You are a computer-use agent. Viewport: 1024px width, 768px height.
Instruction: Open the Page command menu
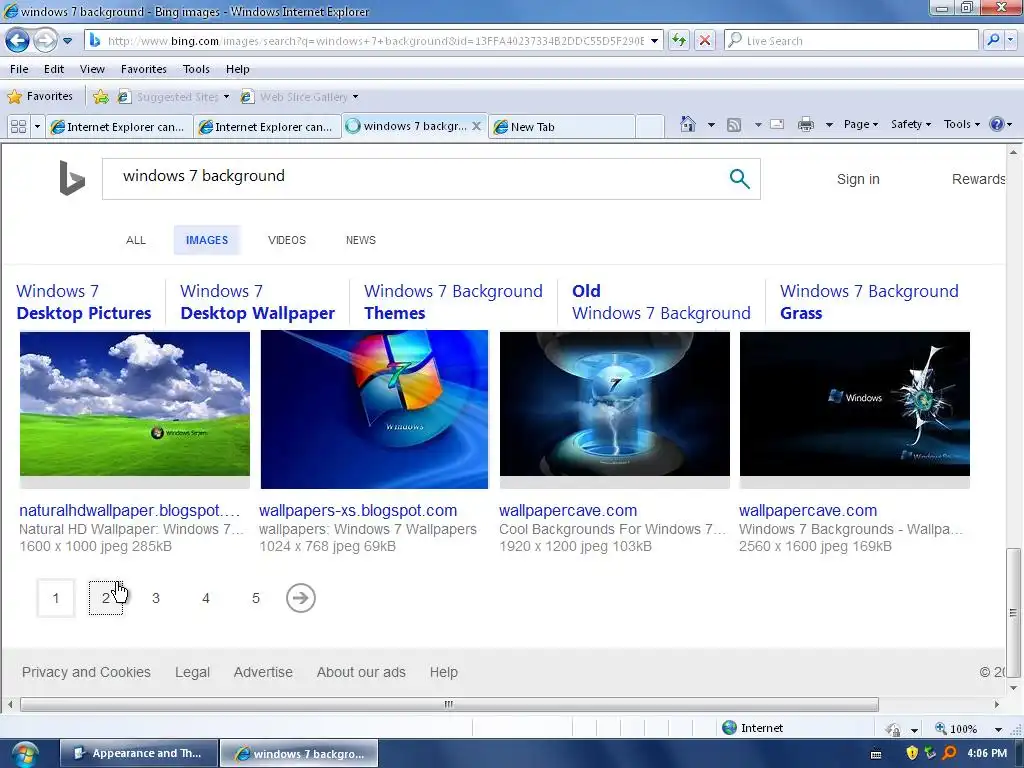pos(861,124)
